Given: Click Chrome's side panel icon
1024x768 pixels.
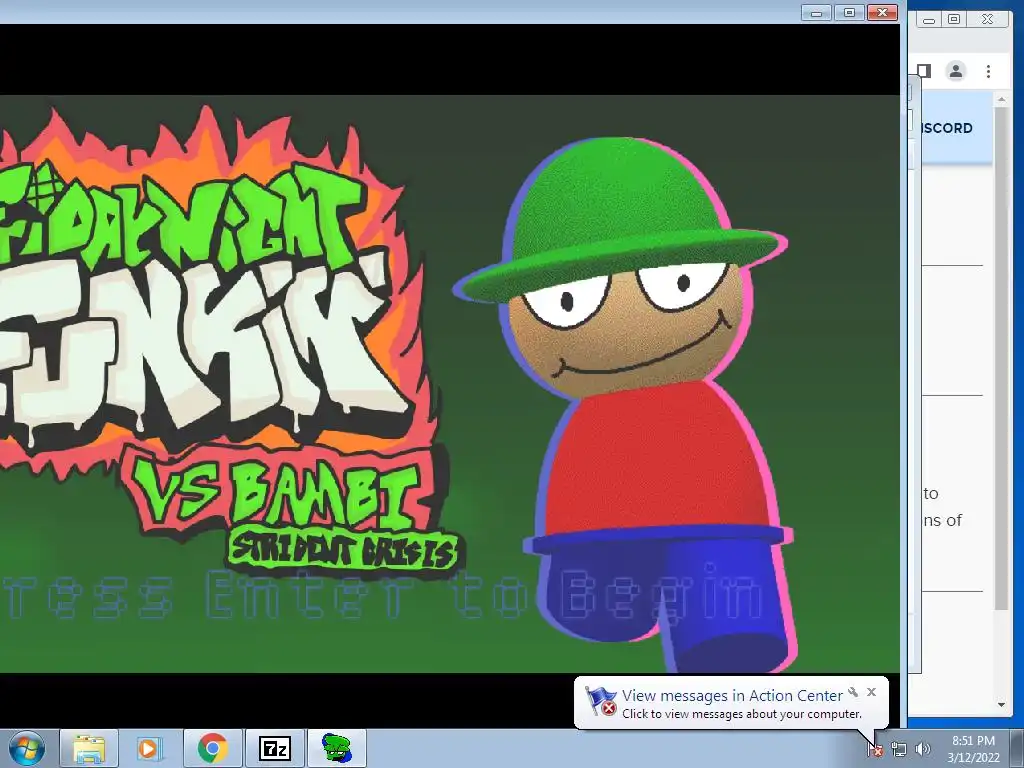Looking at the screenshot, I should point(923,71).
